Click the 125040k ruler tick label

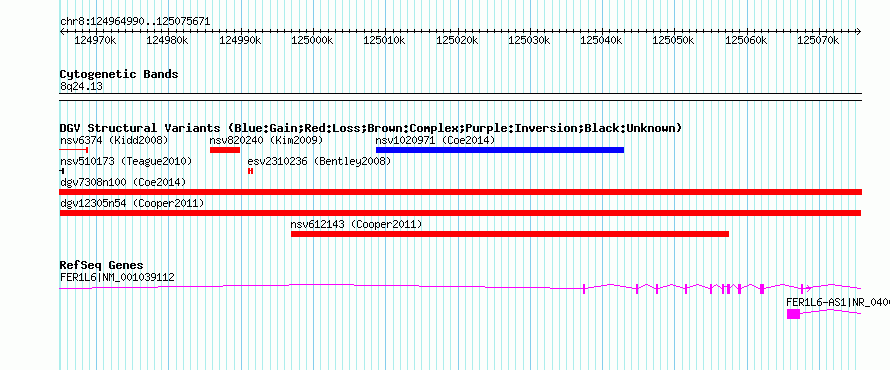pyautogui.click(x=602, y=41)
